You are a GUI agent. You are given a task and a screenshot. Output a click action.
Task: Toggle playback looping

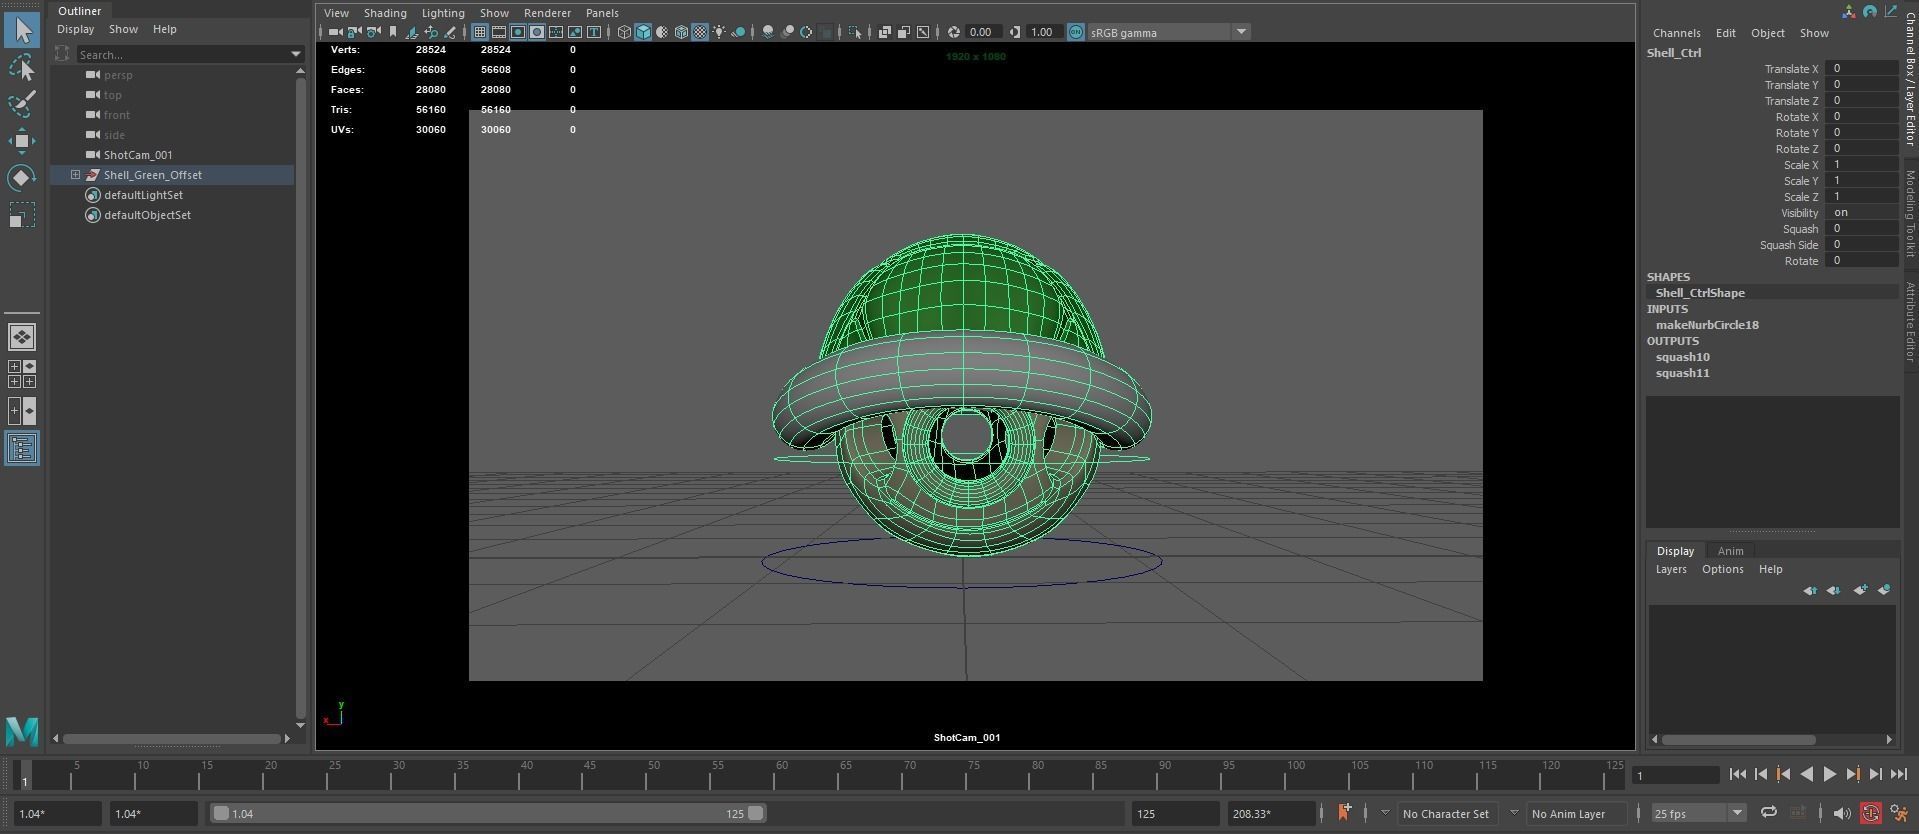point(1768,813)
